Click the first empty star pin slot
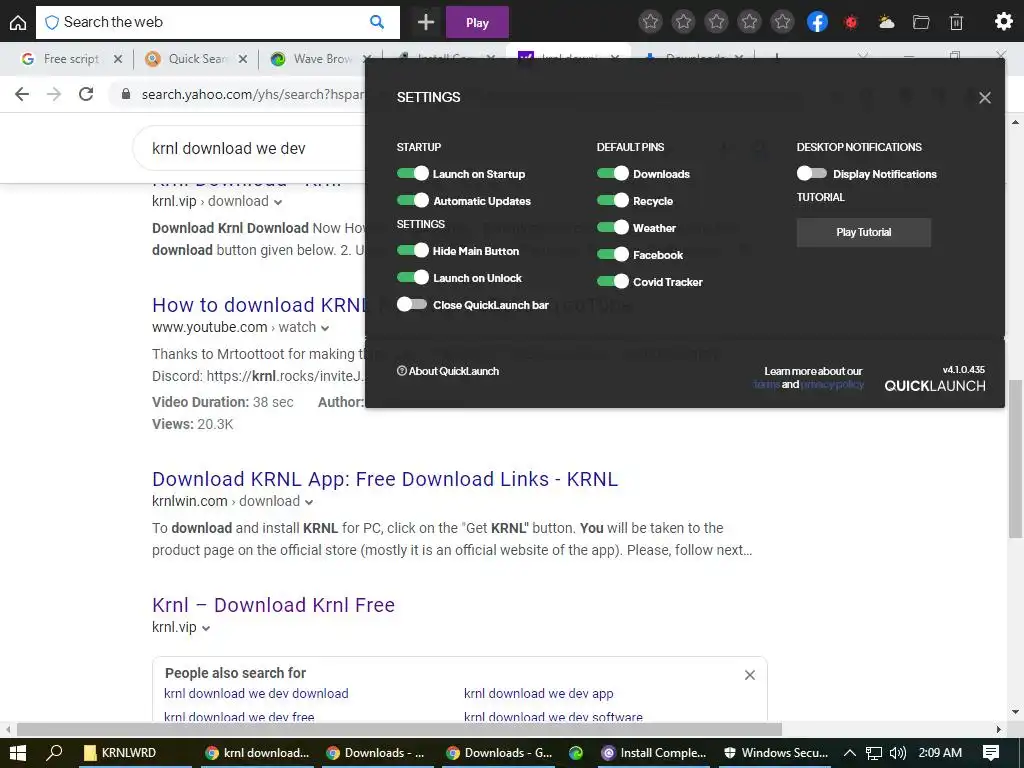The height and width of the screenshot is (768, 1024). point(650,22)
